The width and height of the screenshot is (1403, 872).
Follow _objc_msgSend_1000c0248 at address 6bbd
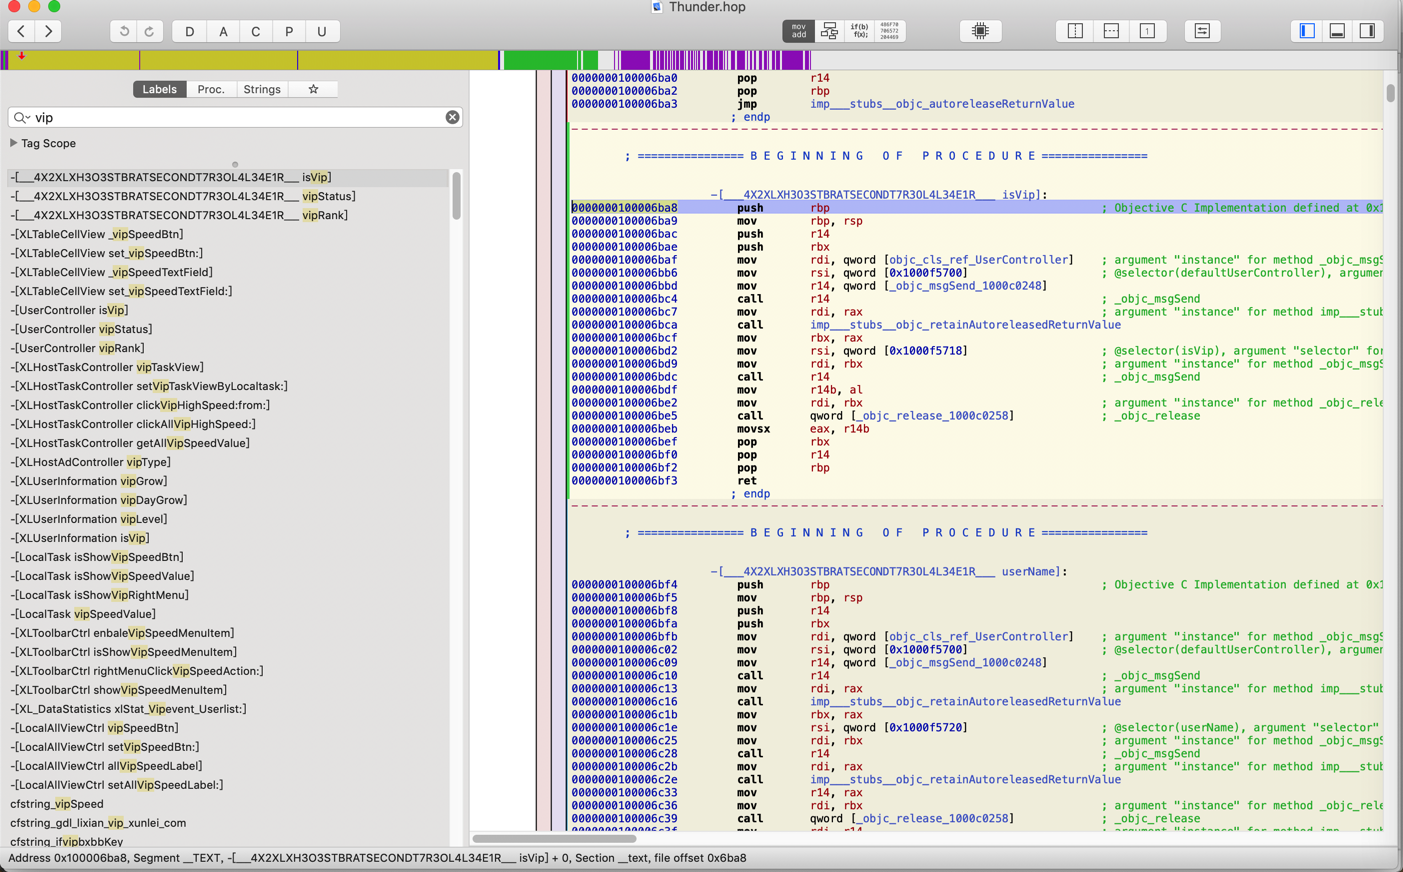pos(966,286)
